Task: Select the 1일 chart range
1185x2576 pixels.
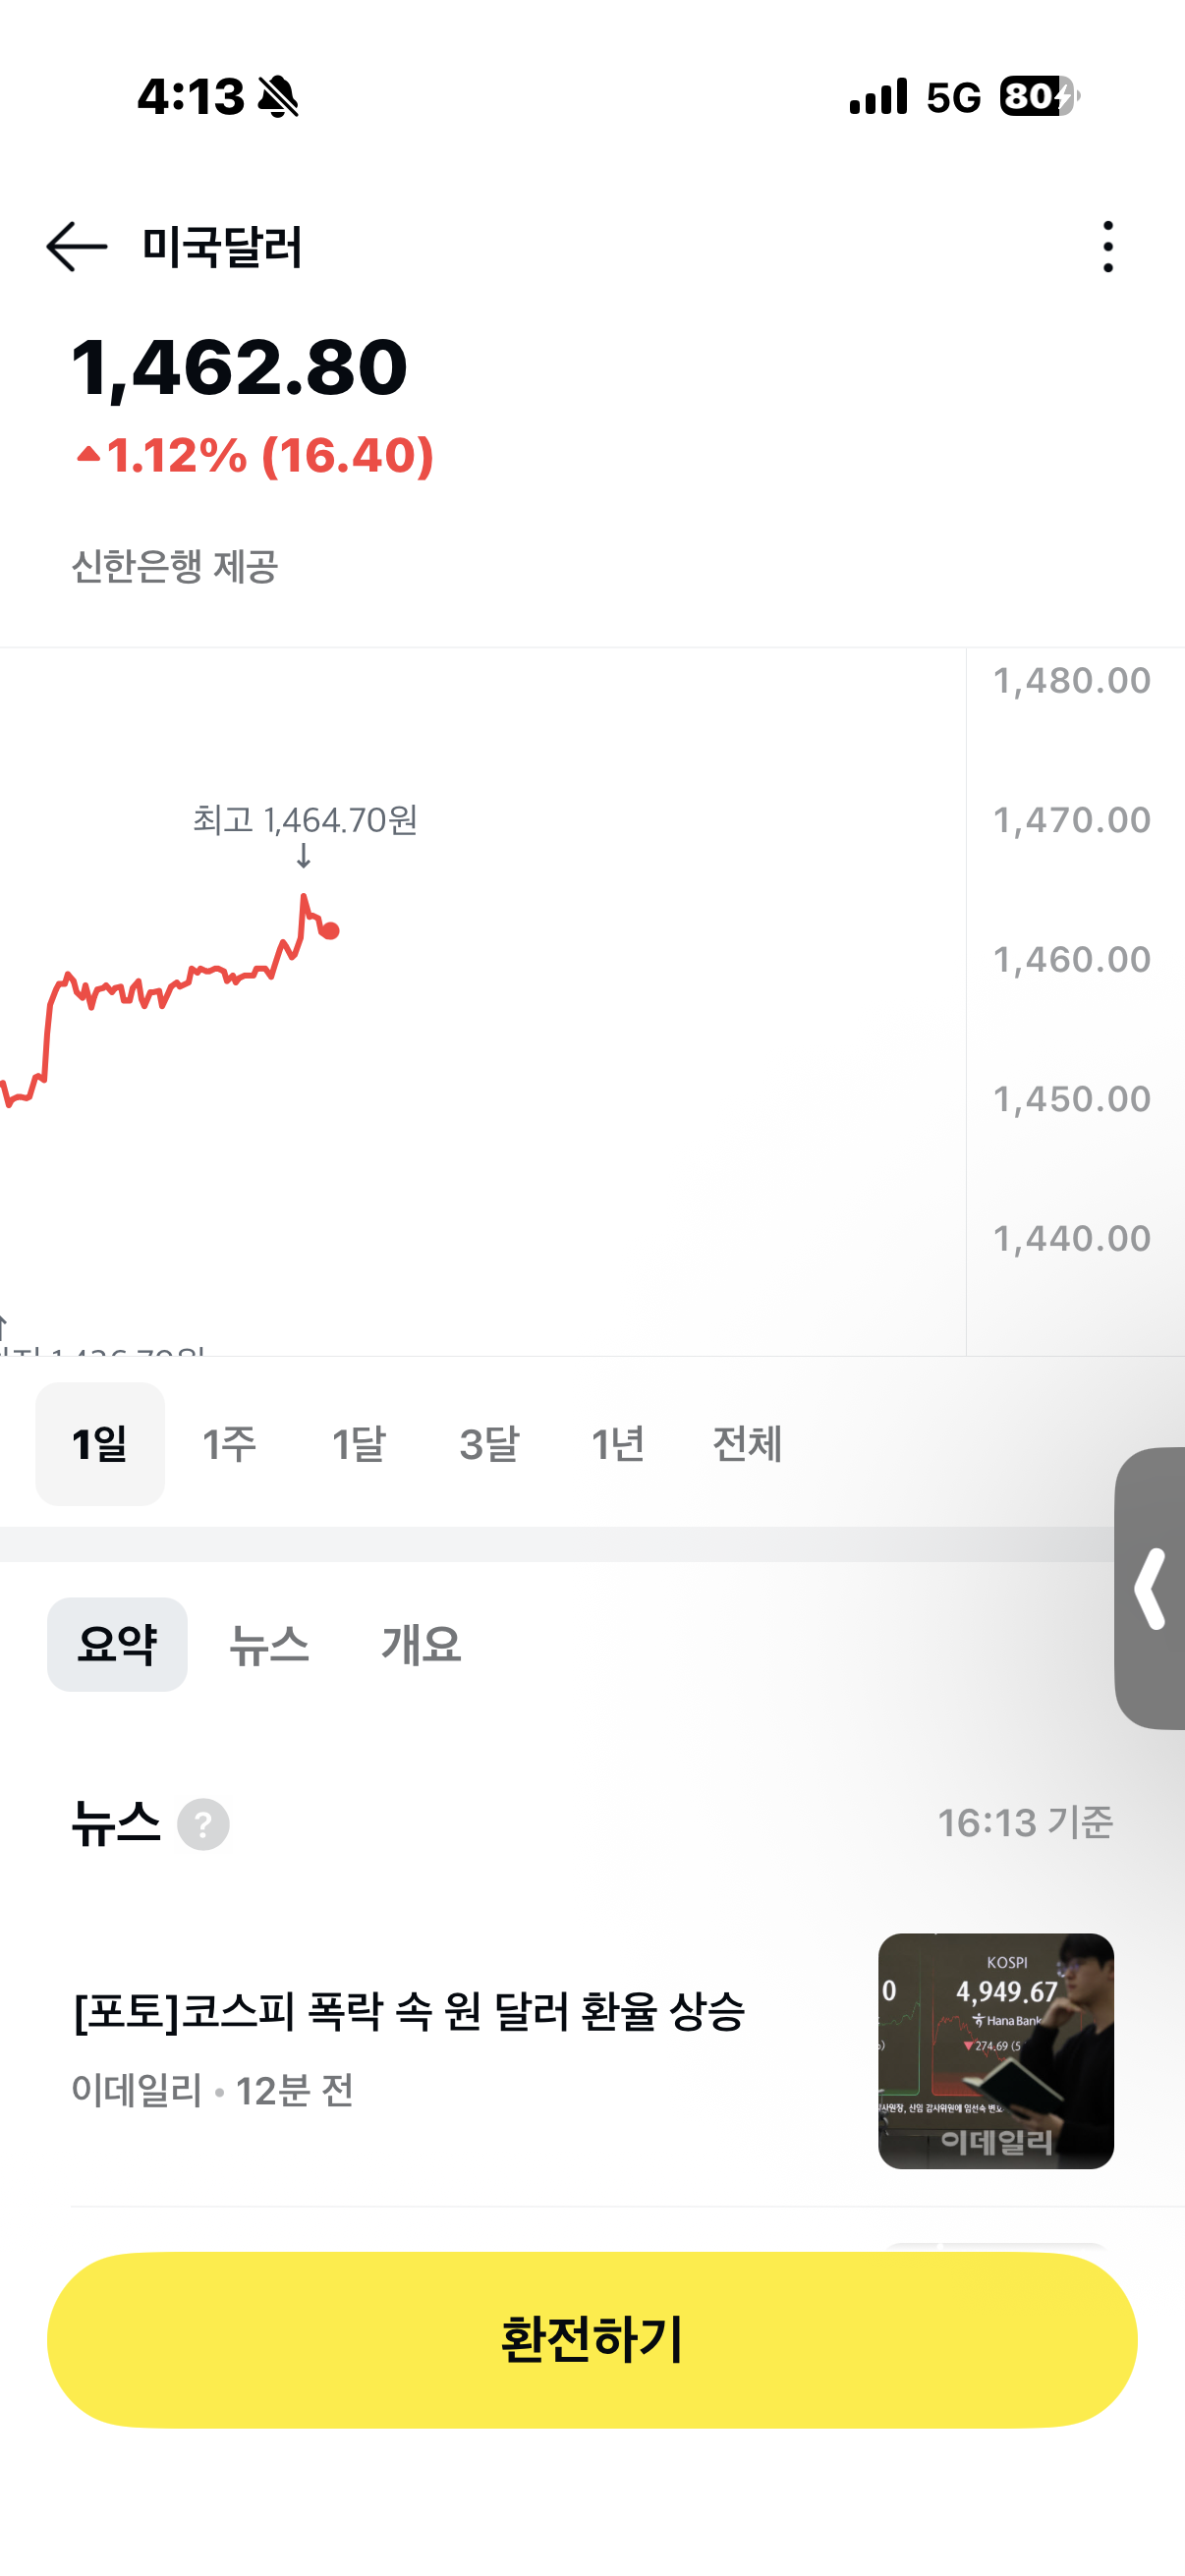Action: [x=100, y=1443]
